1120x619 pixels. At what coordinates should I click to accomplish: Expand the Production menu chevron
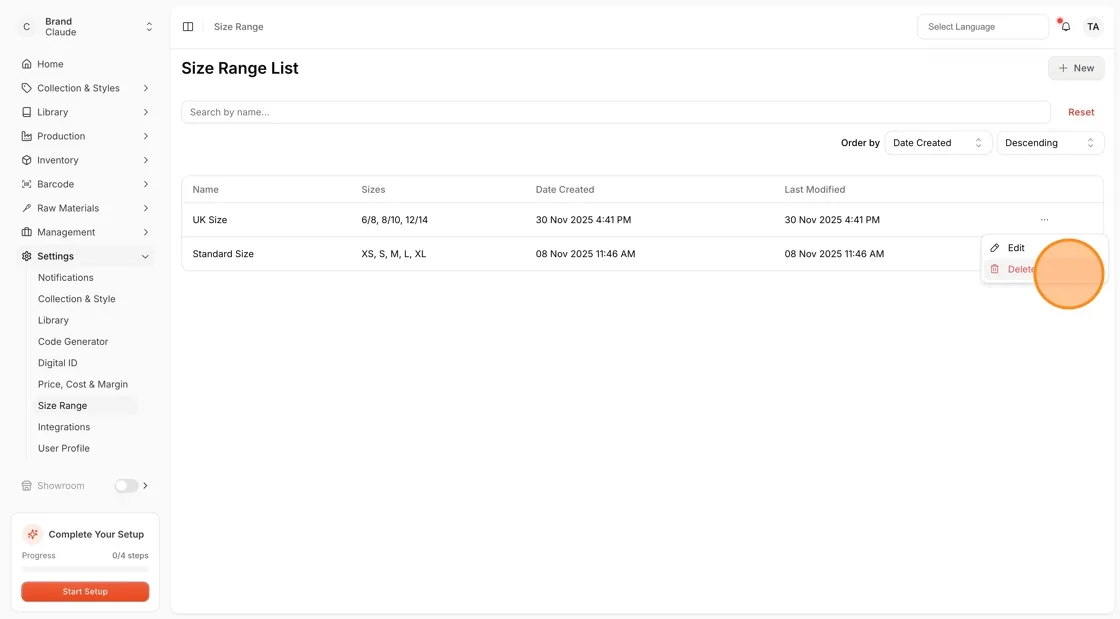(146, 136)
